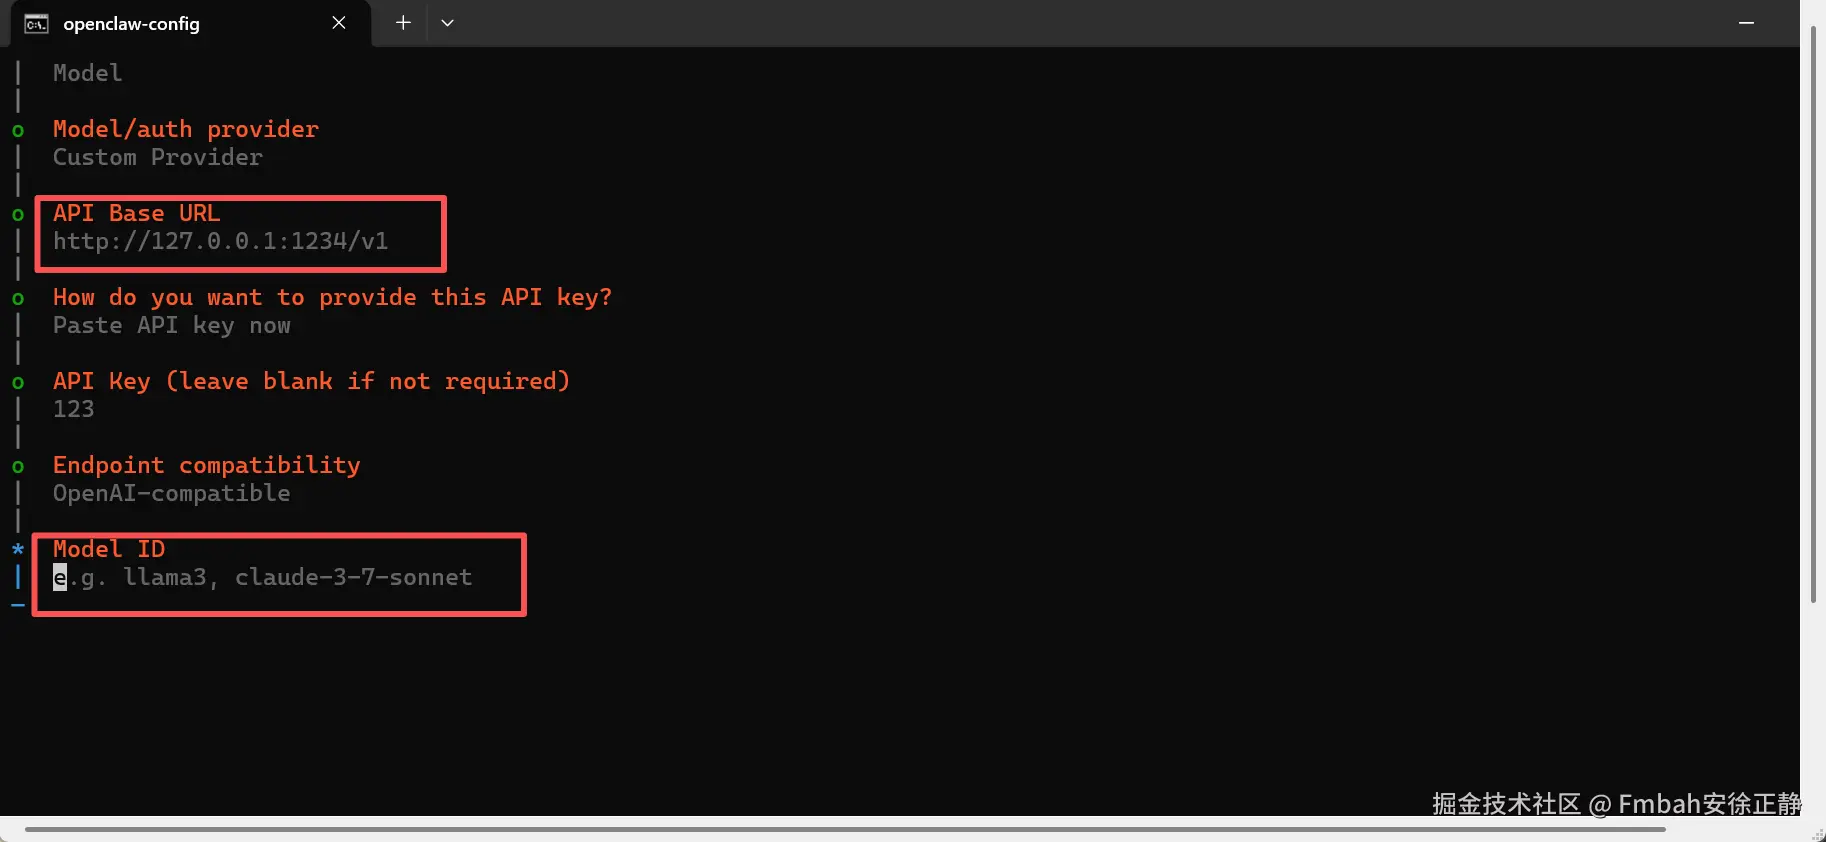The width and height of the screenshot is (1826, 842).
Task: Click the OpenAI-compatible answer text
Action: 172,493
